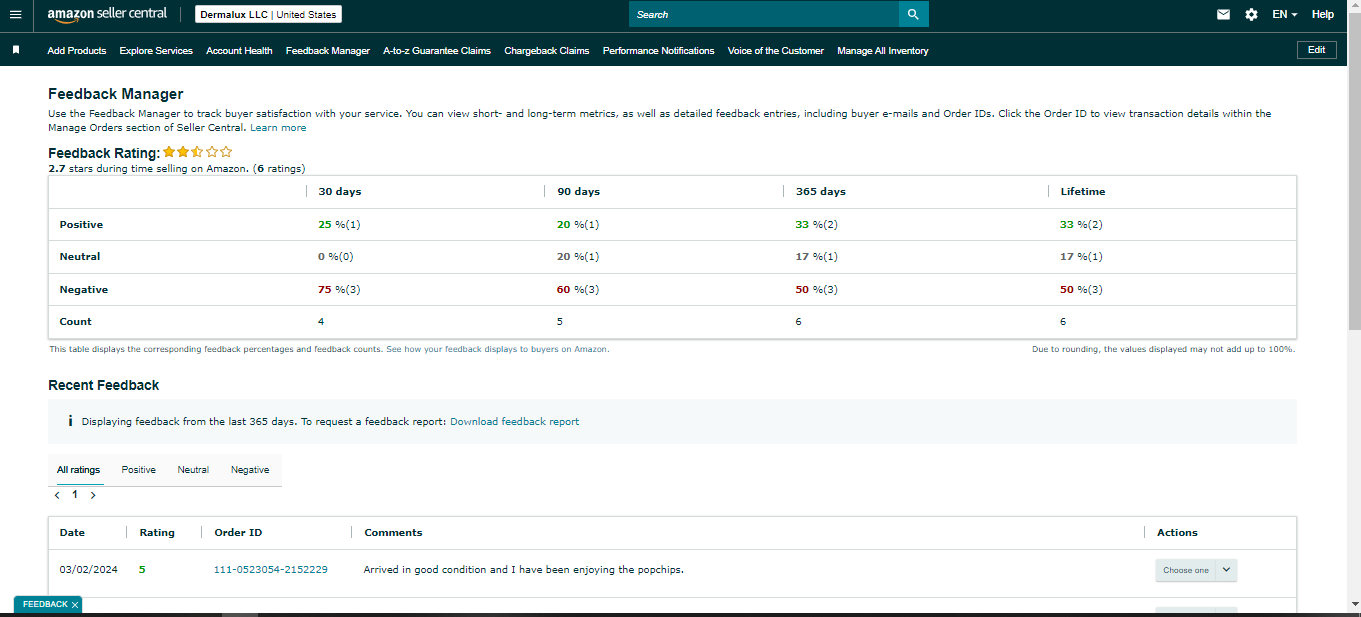Open the settings gear icon
Image resolution: width=1361 pixels, height=617 pixels.
coord(1251,14)
